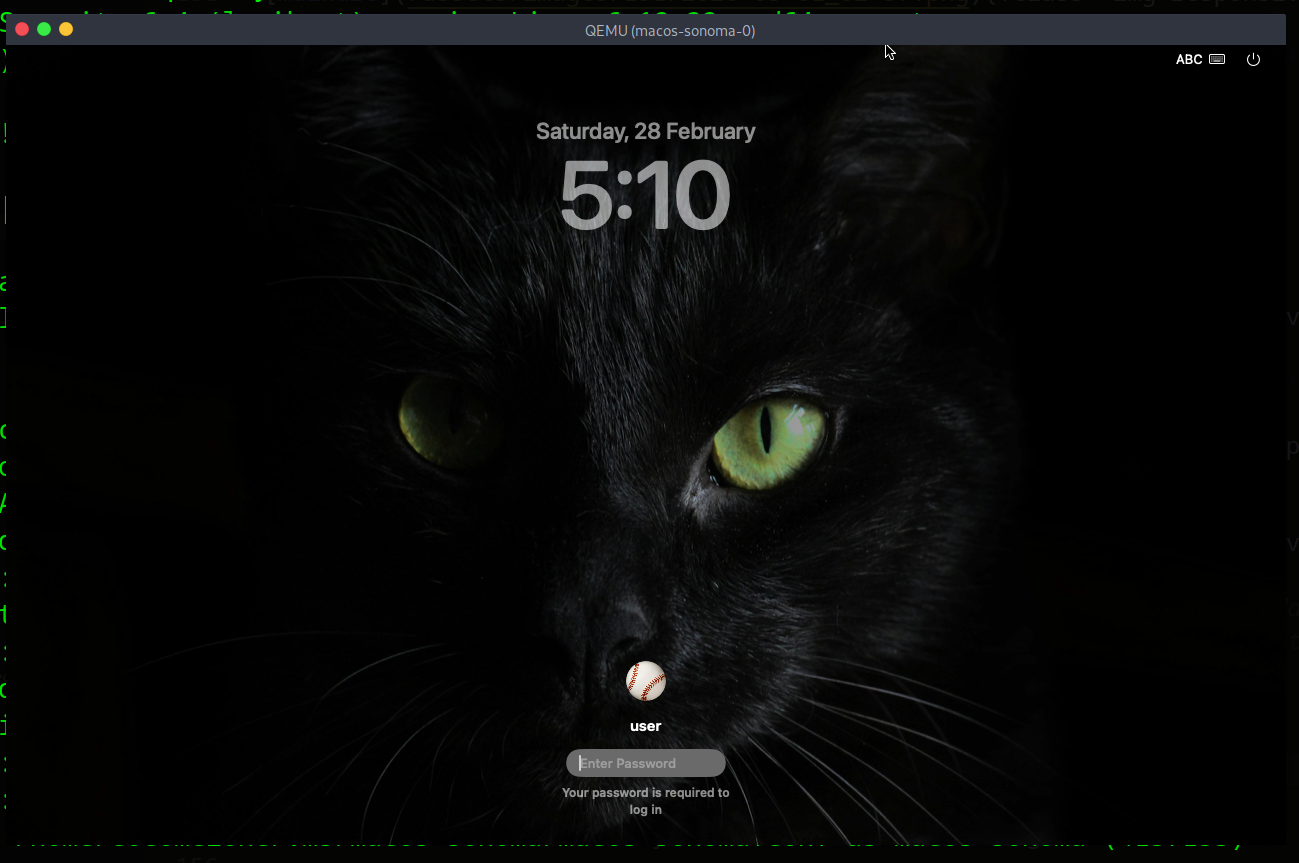Click the power symbol in the top corner
Viewport: 1299px width, 863px height.
click(x=1253, y=59)
